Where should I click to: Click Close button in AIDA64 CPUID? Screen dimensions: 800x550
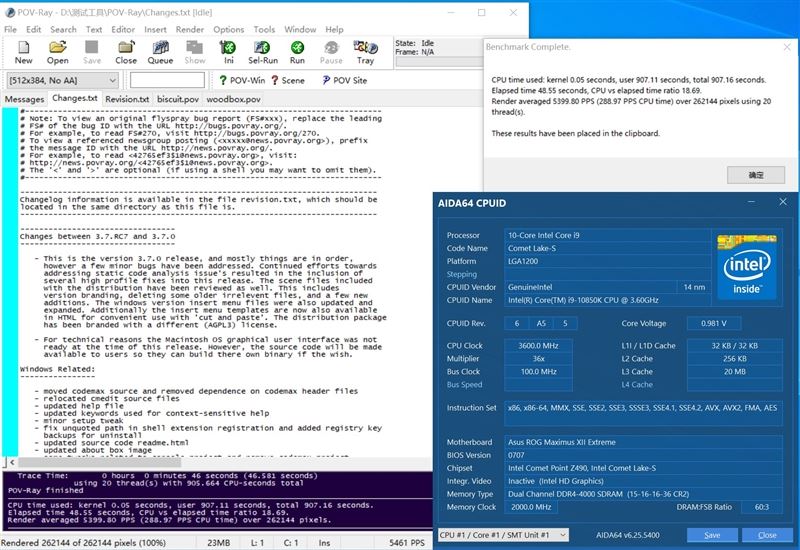pos(767,535)
